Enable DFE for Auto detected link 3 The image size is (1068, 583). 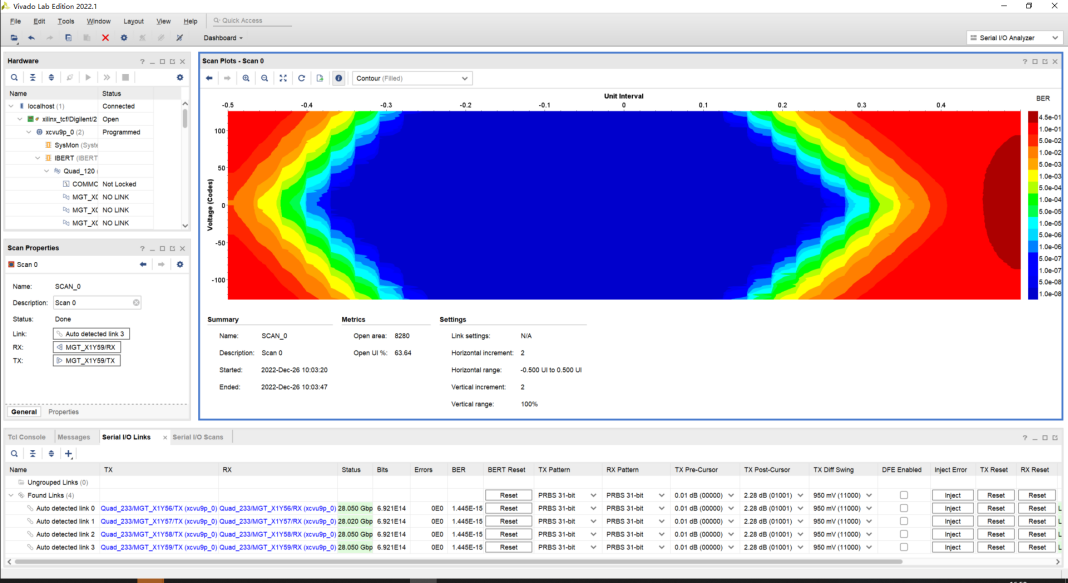point(904,547)
